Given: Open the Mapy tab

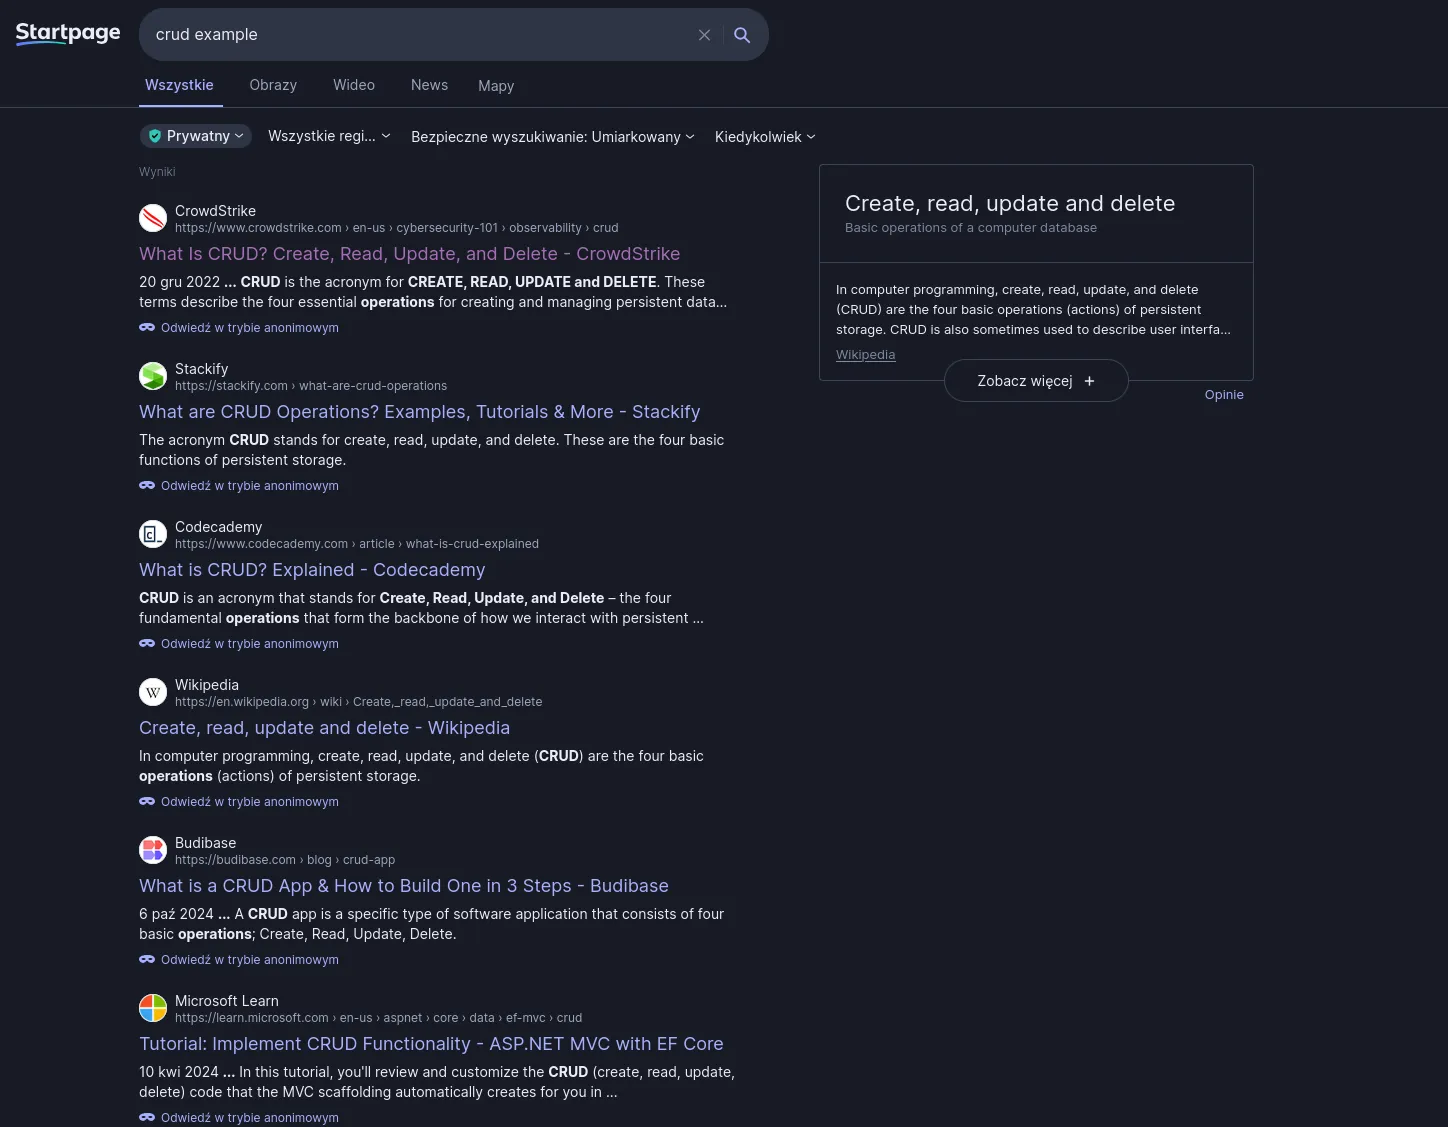Looking at the screenshot, I should (x=496, y=86).
